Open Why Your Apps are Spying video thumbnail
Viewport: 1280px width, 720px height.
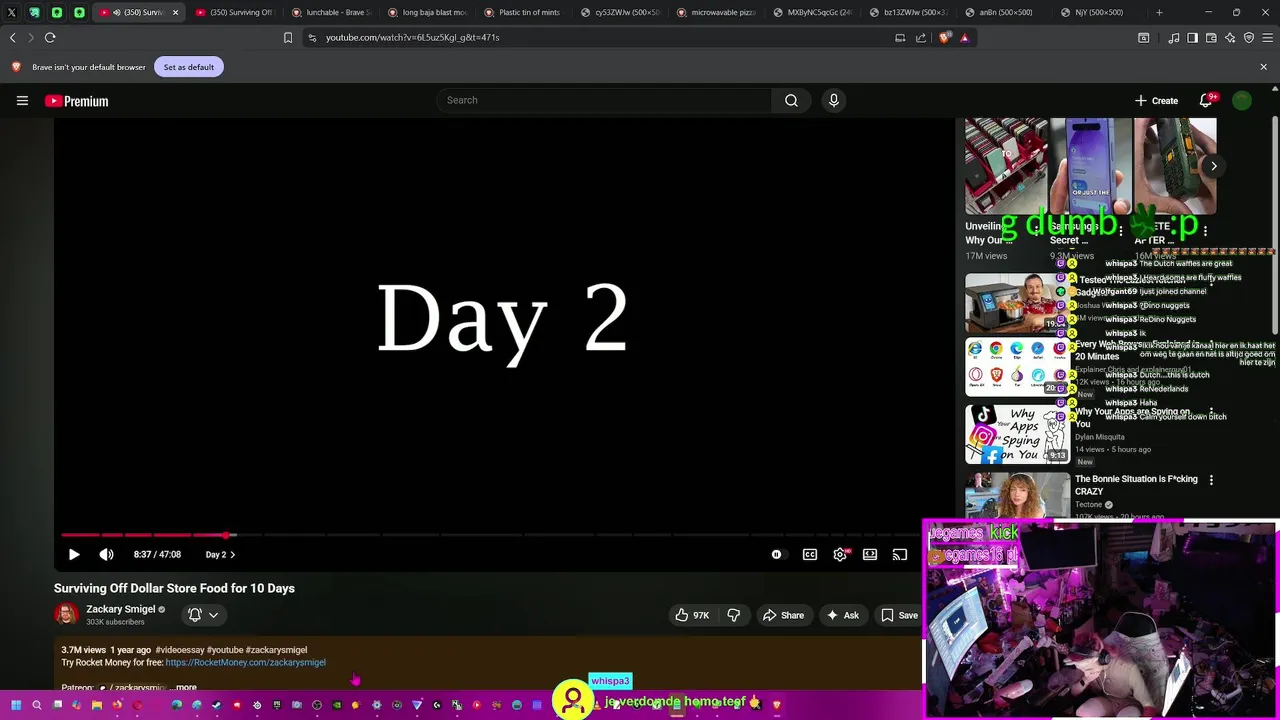point(1017,434)
